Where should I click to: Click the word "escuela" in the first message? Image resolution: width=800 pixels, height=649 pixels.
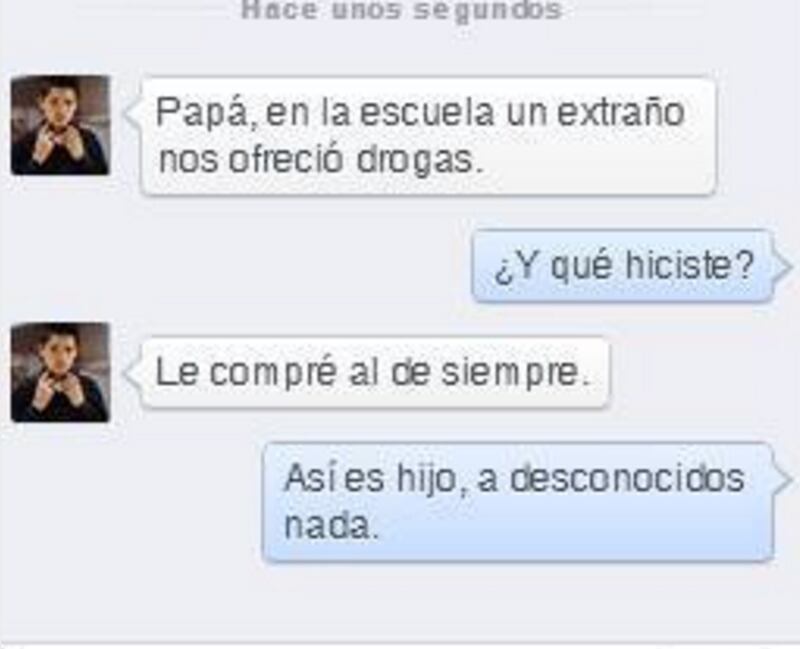pos(428,113)
